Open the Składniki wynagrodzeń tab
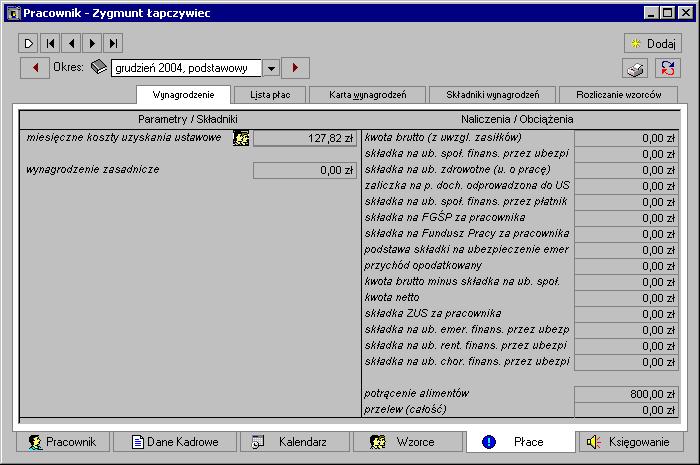Image resolution: width=700 pixels, height=465 pixels. (492, 95)
